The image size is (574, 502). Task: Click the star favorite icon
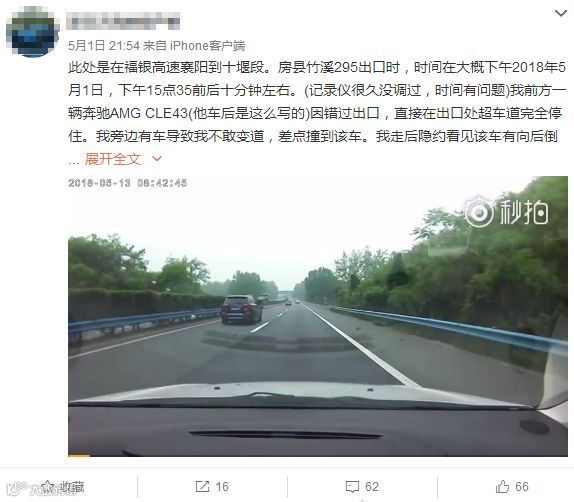[47, 487]
